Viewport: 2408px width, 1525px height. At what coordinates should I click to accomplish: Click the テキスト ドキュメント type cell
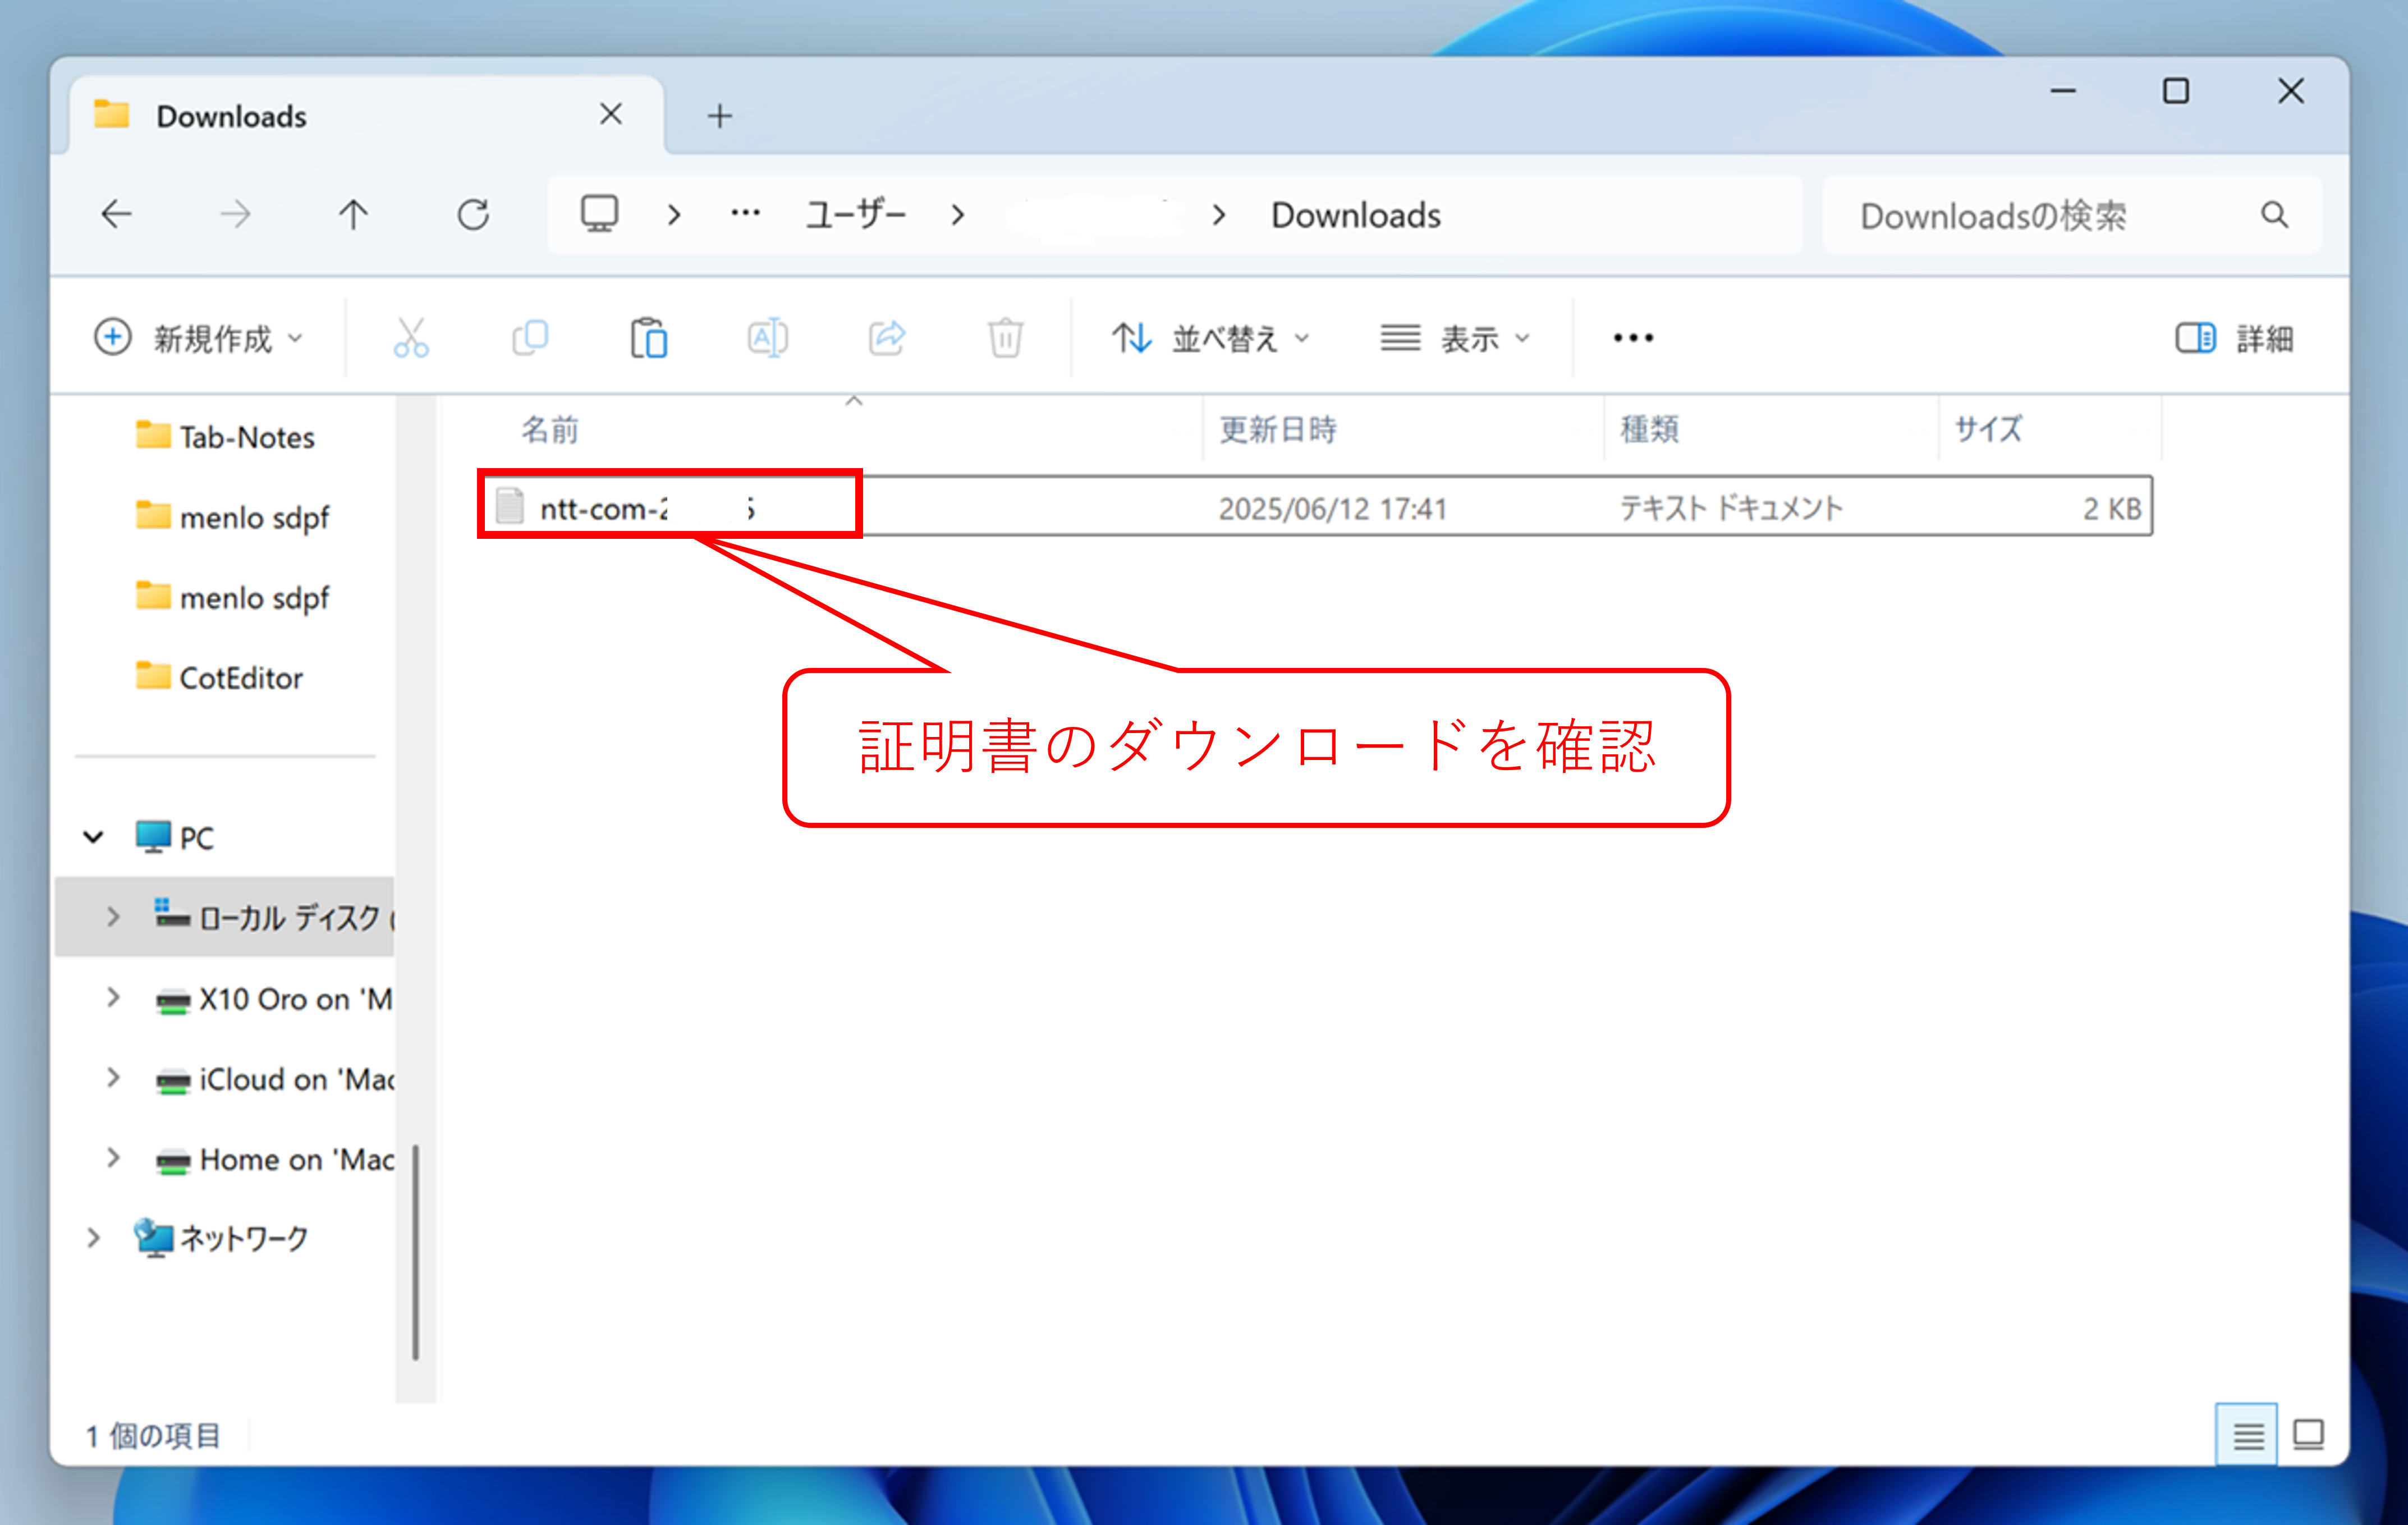click(x=1730, y=508)
